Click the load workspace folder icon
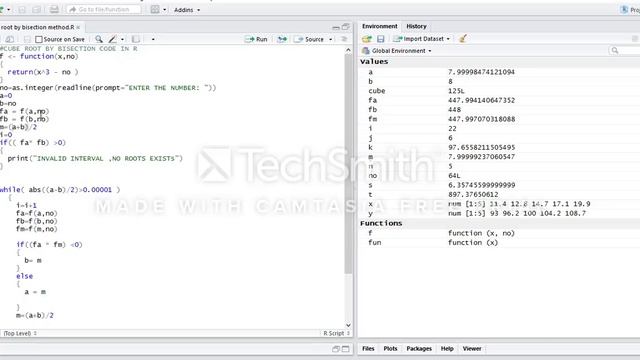The width and height of the screenshot is (640, 360). [x=367, y=39]
